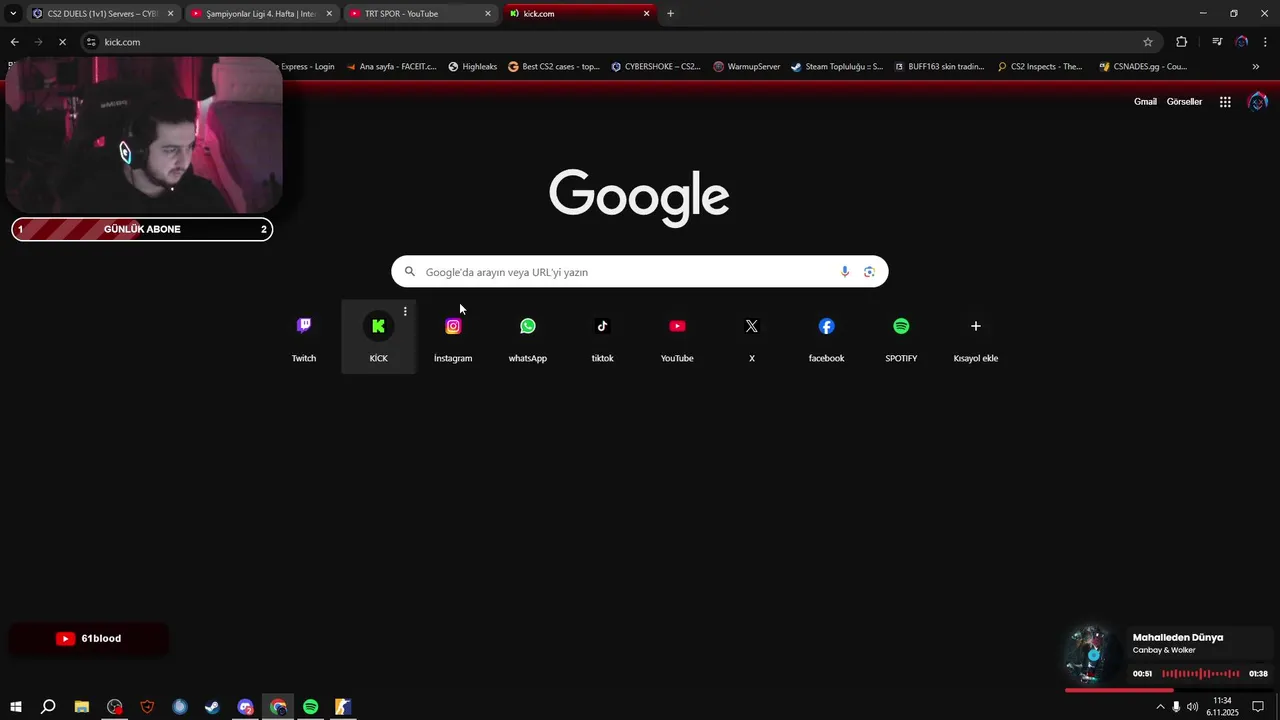Image resolution: width=1280 pixels, height=720 pixels.
Task: Start voice search with the microphone icon
Action: click(845, 272)
